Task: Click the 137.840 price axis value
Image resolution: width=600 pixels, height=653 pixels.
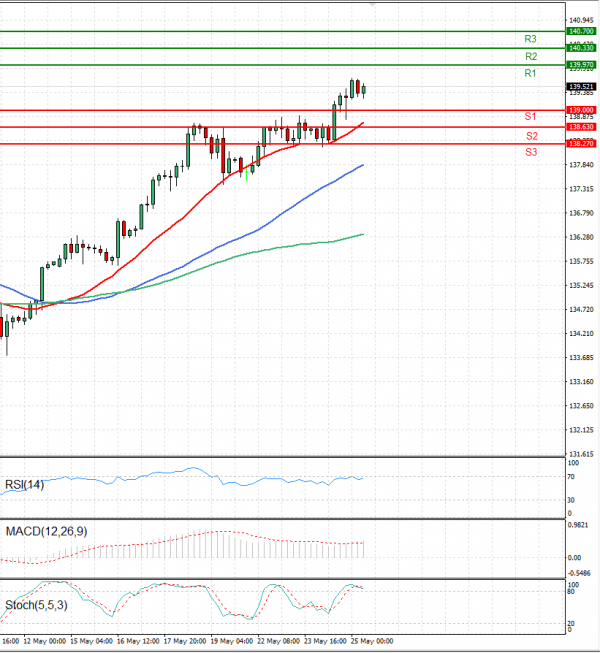Action: 581,165
